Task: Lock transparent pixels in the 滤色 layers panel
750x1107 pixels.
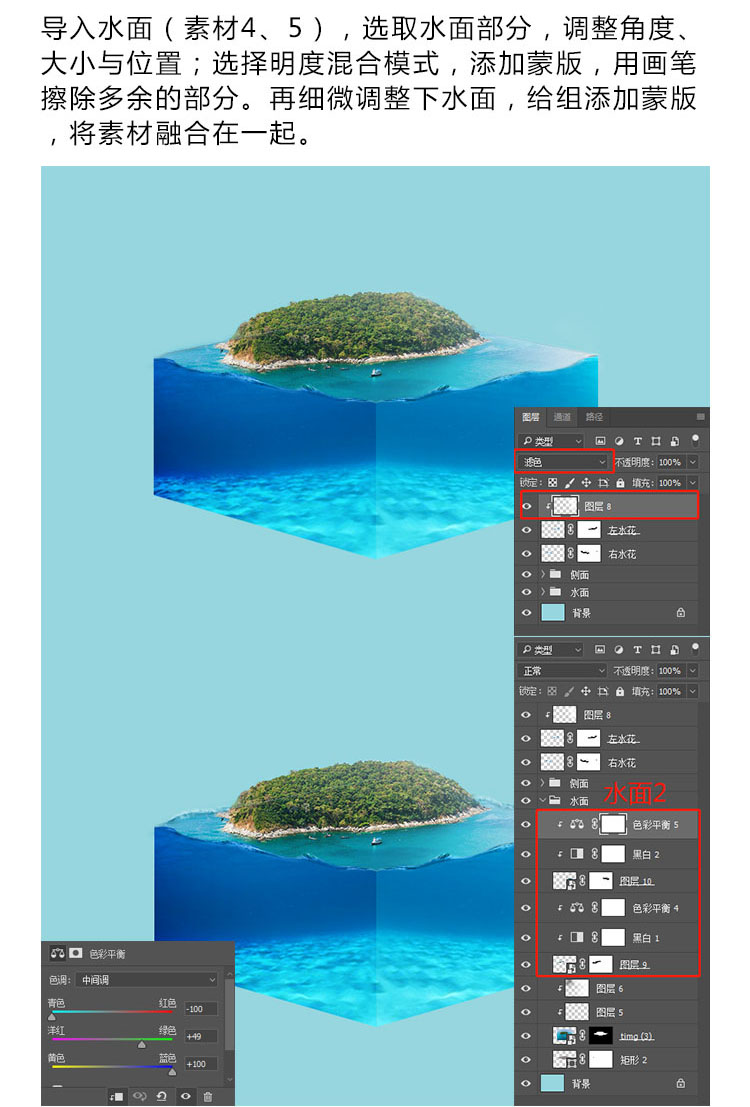Action: (x=552, y=483)
